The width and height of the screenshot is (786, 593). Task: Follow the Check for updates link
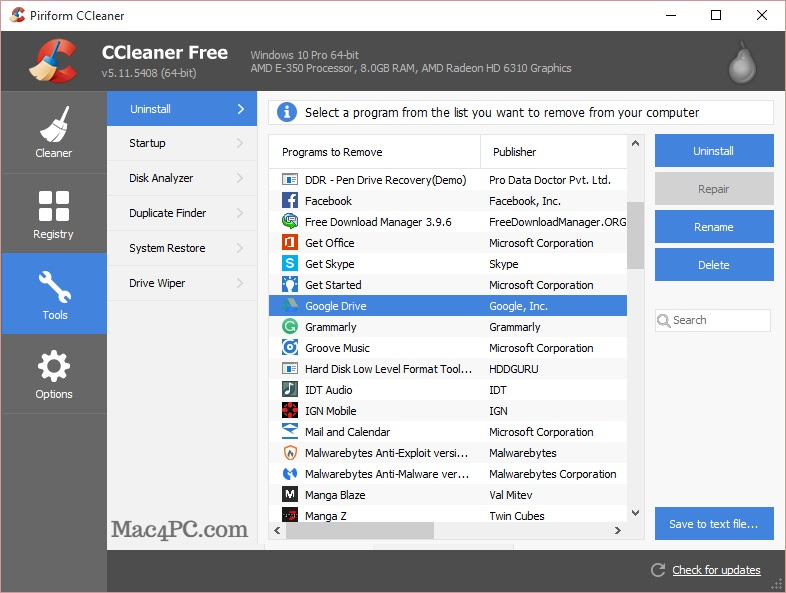click(x=716, y=570)
